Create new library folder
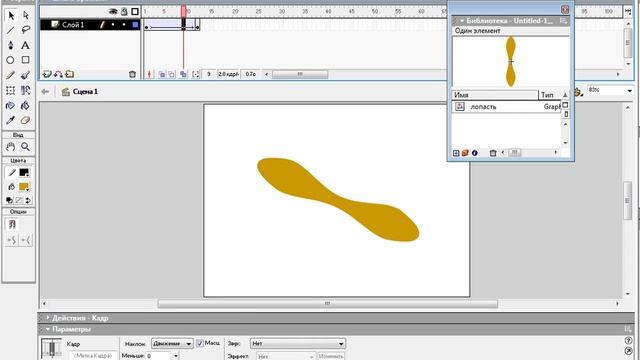 (x=465, y=153)
